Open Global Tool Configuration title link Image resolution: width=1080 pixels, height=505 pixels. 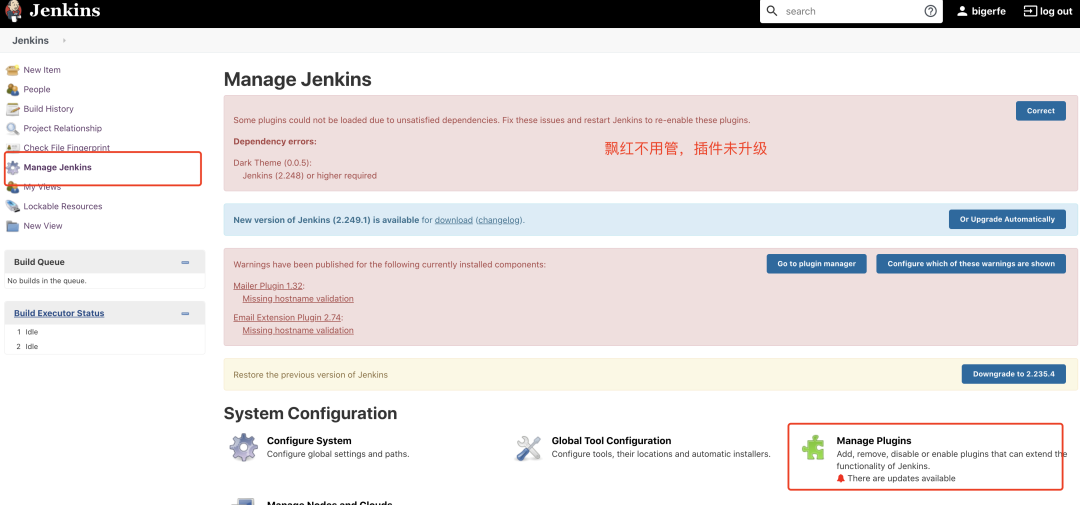click(611, 441)
